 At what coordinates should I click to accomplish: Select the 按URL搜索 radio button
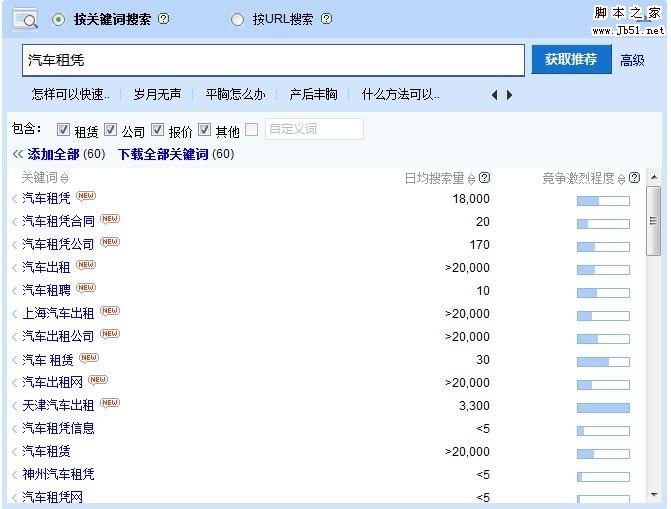point(237,19)
